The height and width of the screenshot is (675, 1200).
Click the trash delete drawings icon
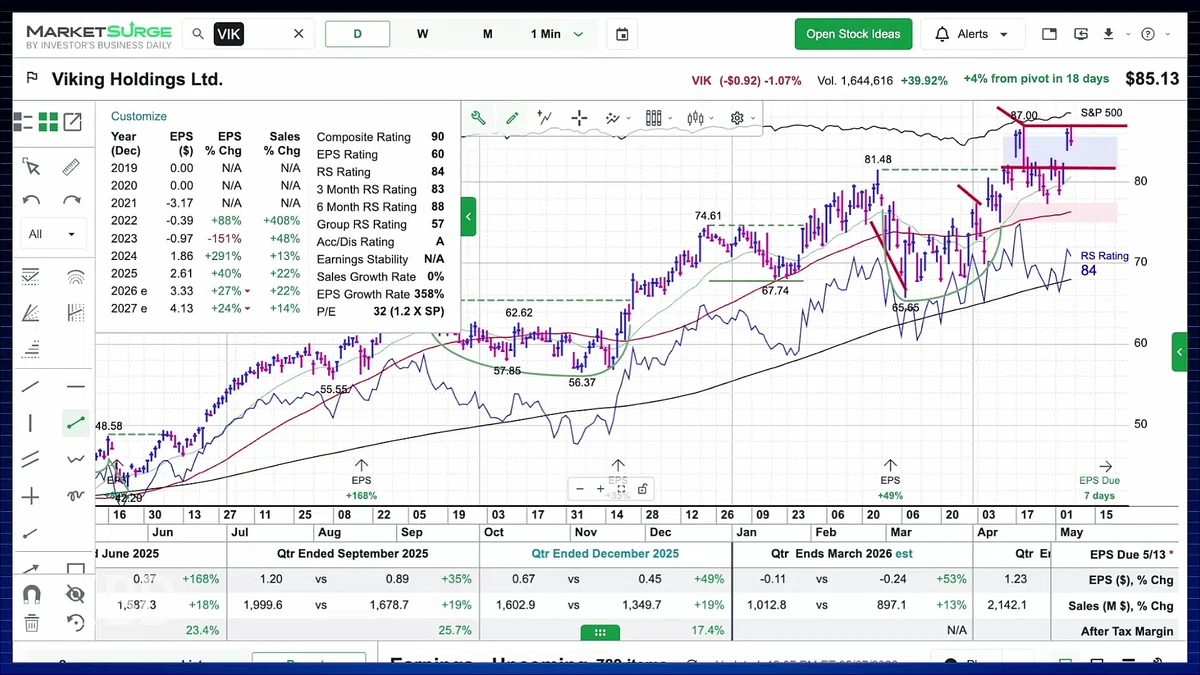(x=31, y=623)
